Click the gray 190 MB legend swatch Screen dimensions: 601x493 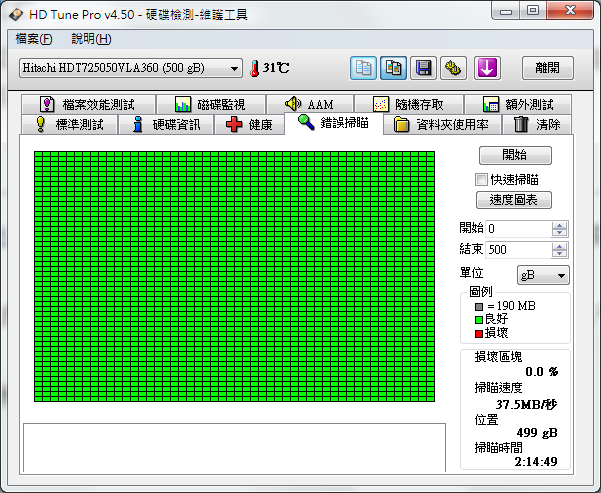click(479, 307)
